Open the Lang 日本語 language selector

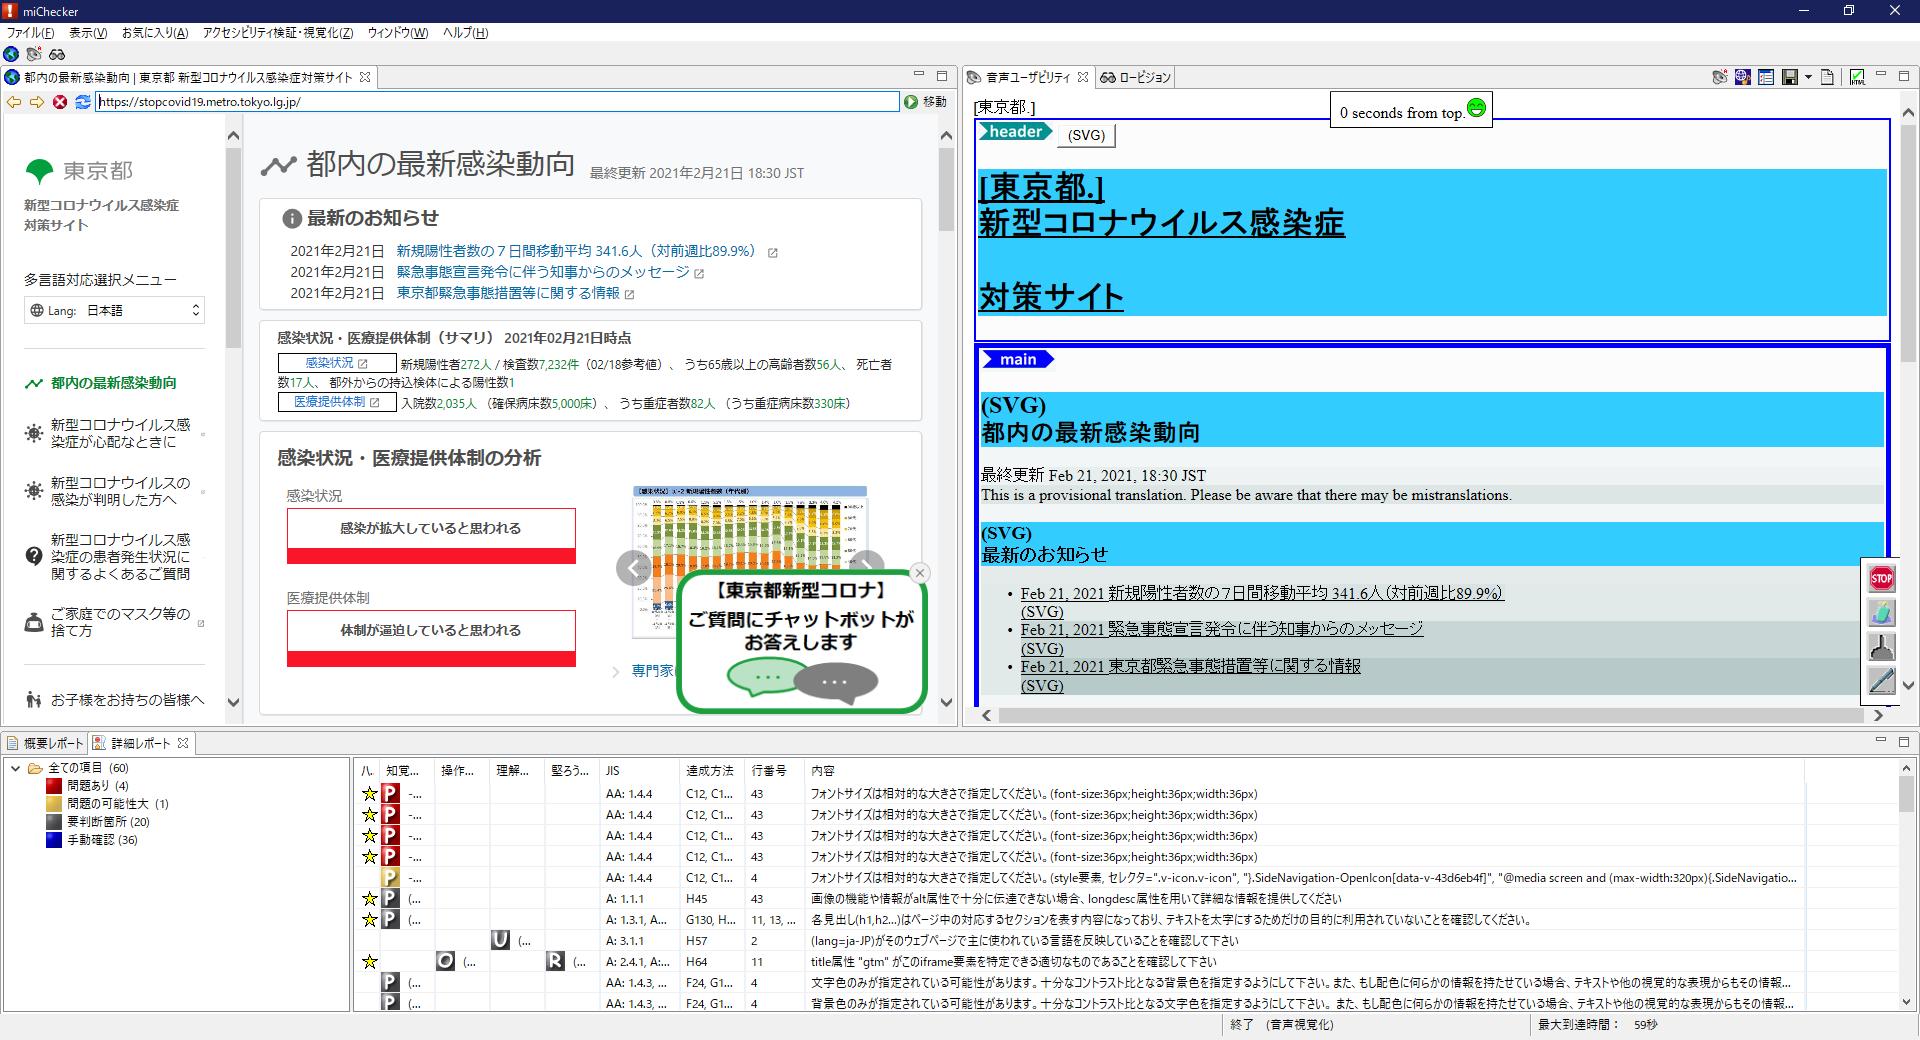tap(114, 310)
